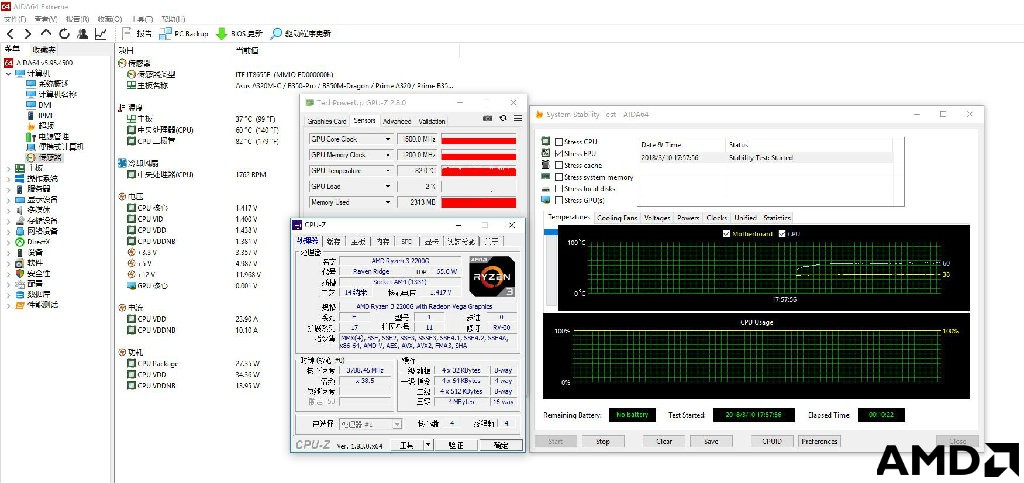
Task: Click the Memory Used red graph bar
Action: (x=479, y=202)
